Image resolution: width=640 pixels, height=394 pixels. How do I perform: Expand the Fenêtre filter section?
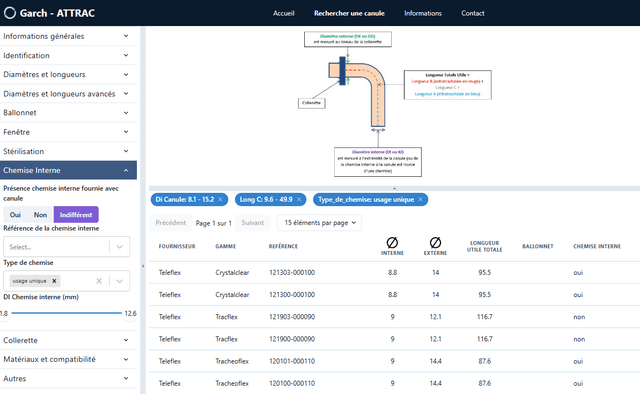click(68, 132)
